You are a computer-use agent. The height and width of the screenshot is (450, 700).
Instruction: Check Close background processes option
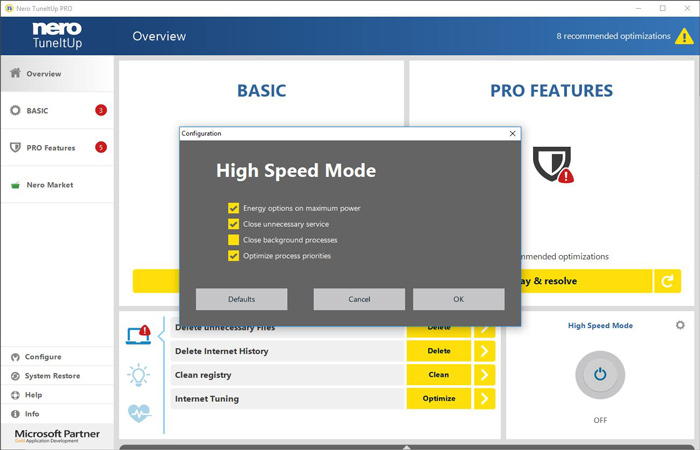click(x=233, y=240)
